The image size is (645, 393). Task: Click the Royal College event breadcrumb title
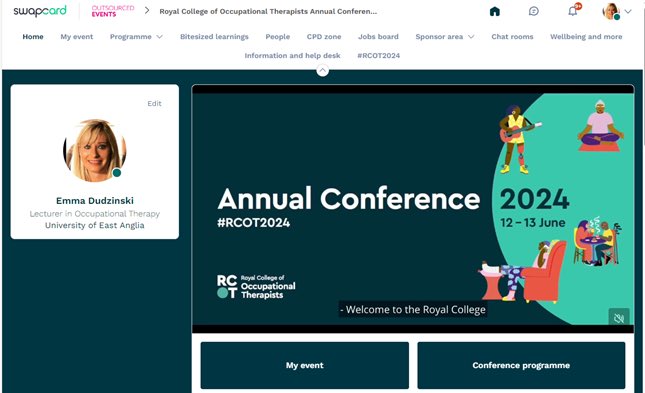pyautogui.click(x=268, y=12)
